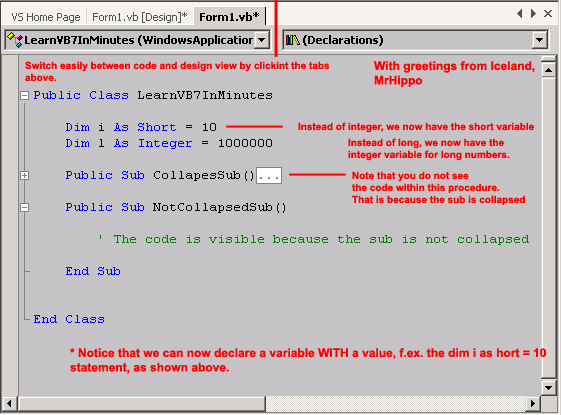Close the current document with the X
The height and width of the screenshot is (415, 561).
pos(548,14)
